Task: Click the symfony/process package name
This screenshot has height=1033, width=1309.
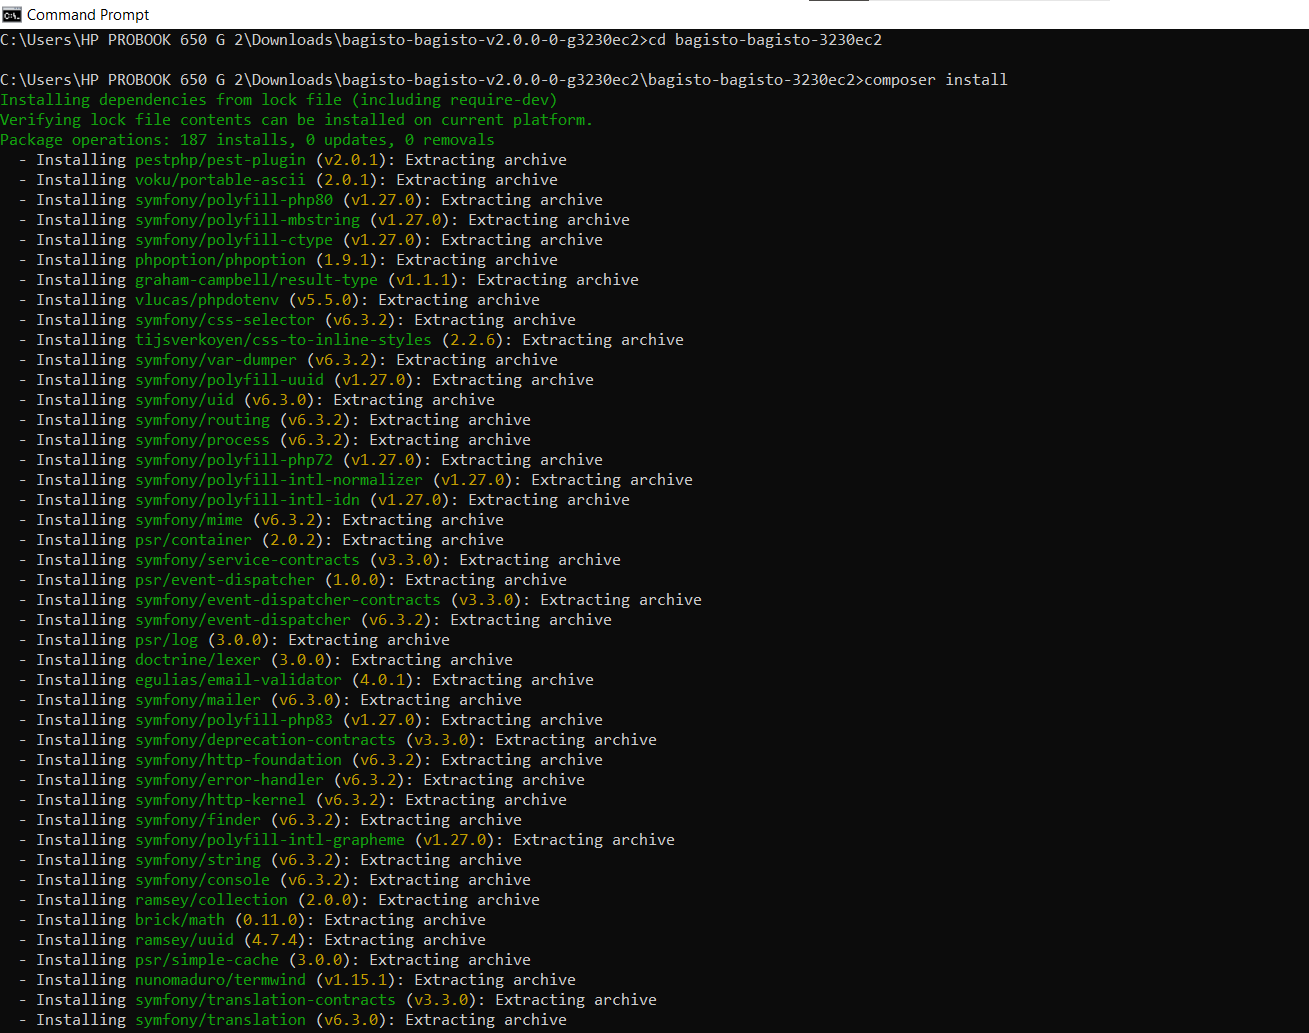Action: (x=202, y=440)
